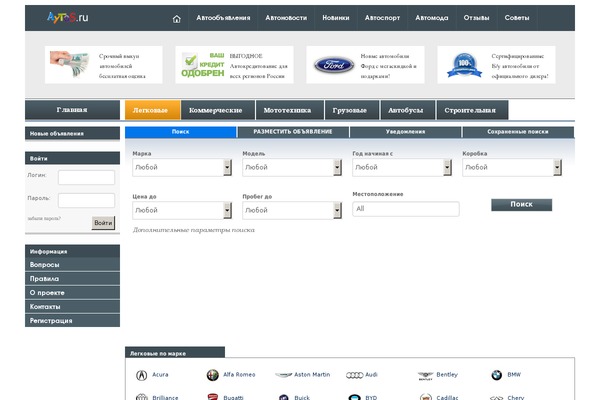600x400 pixels.
Task: Open the Aston Martin brand link
Action: (312, 375)
